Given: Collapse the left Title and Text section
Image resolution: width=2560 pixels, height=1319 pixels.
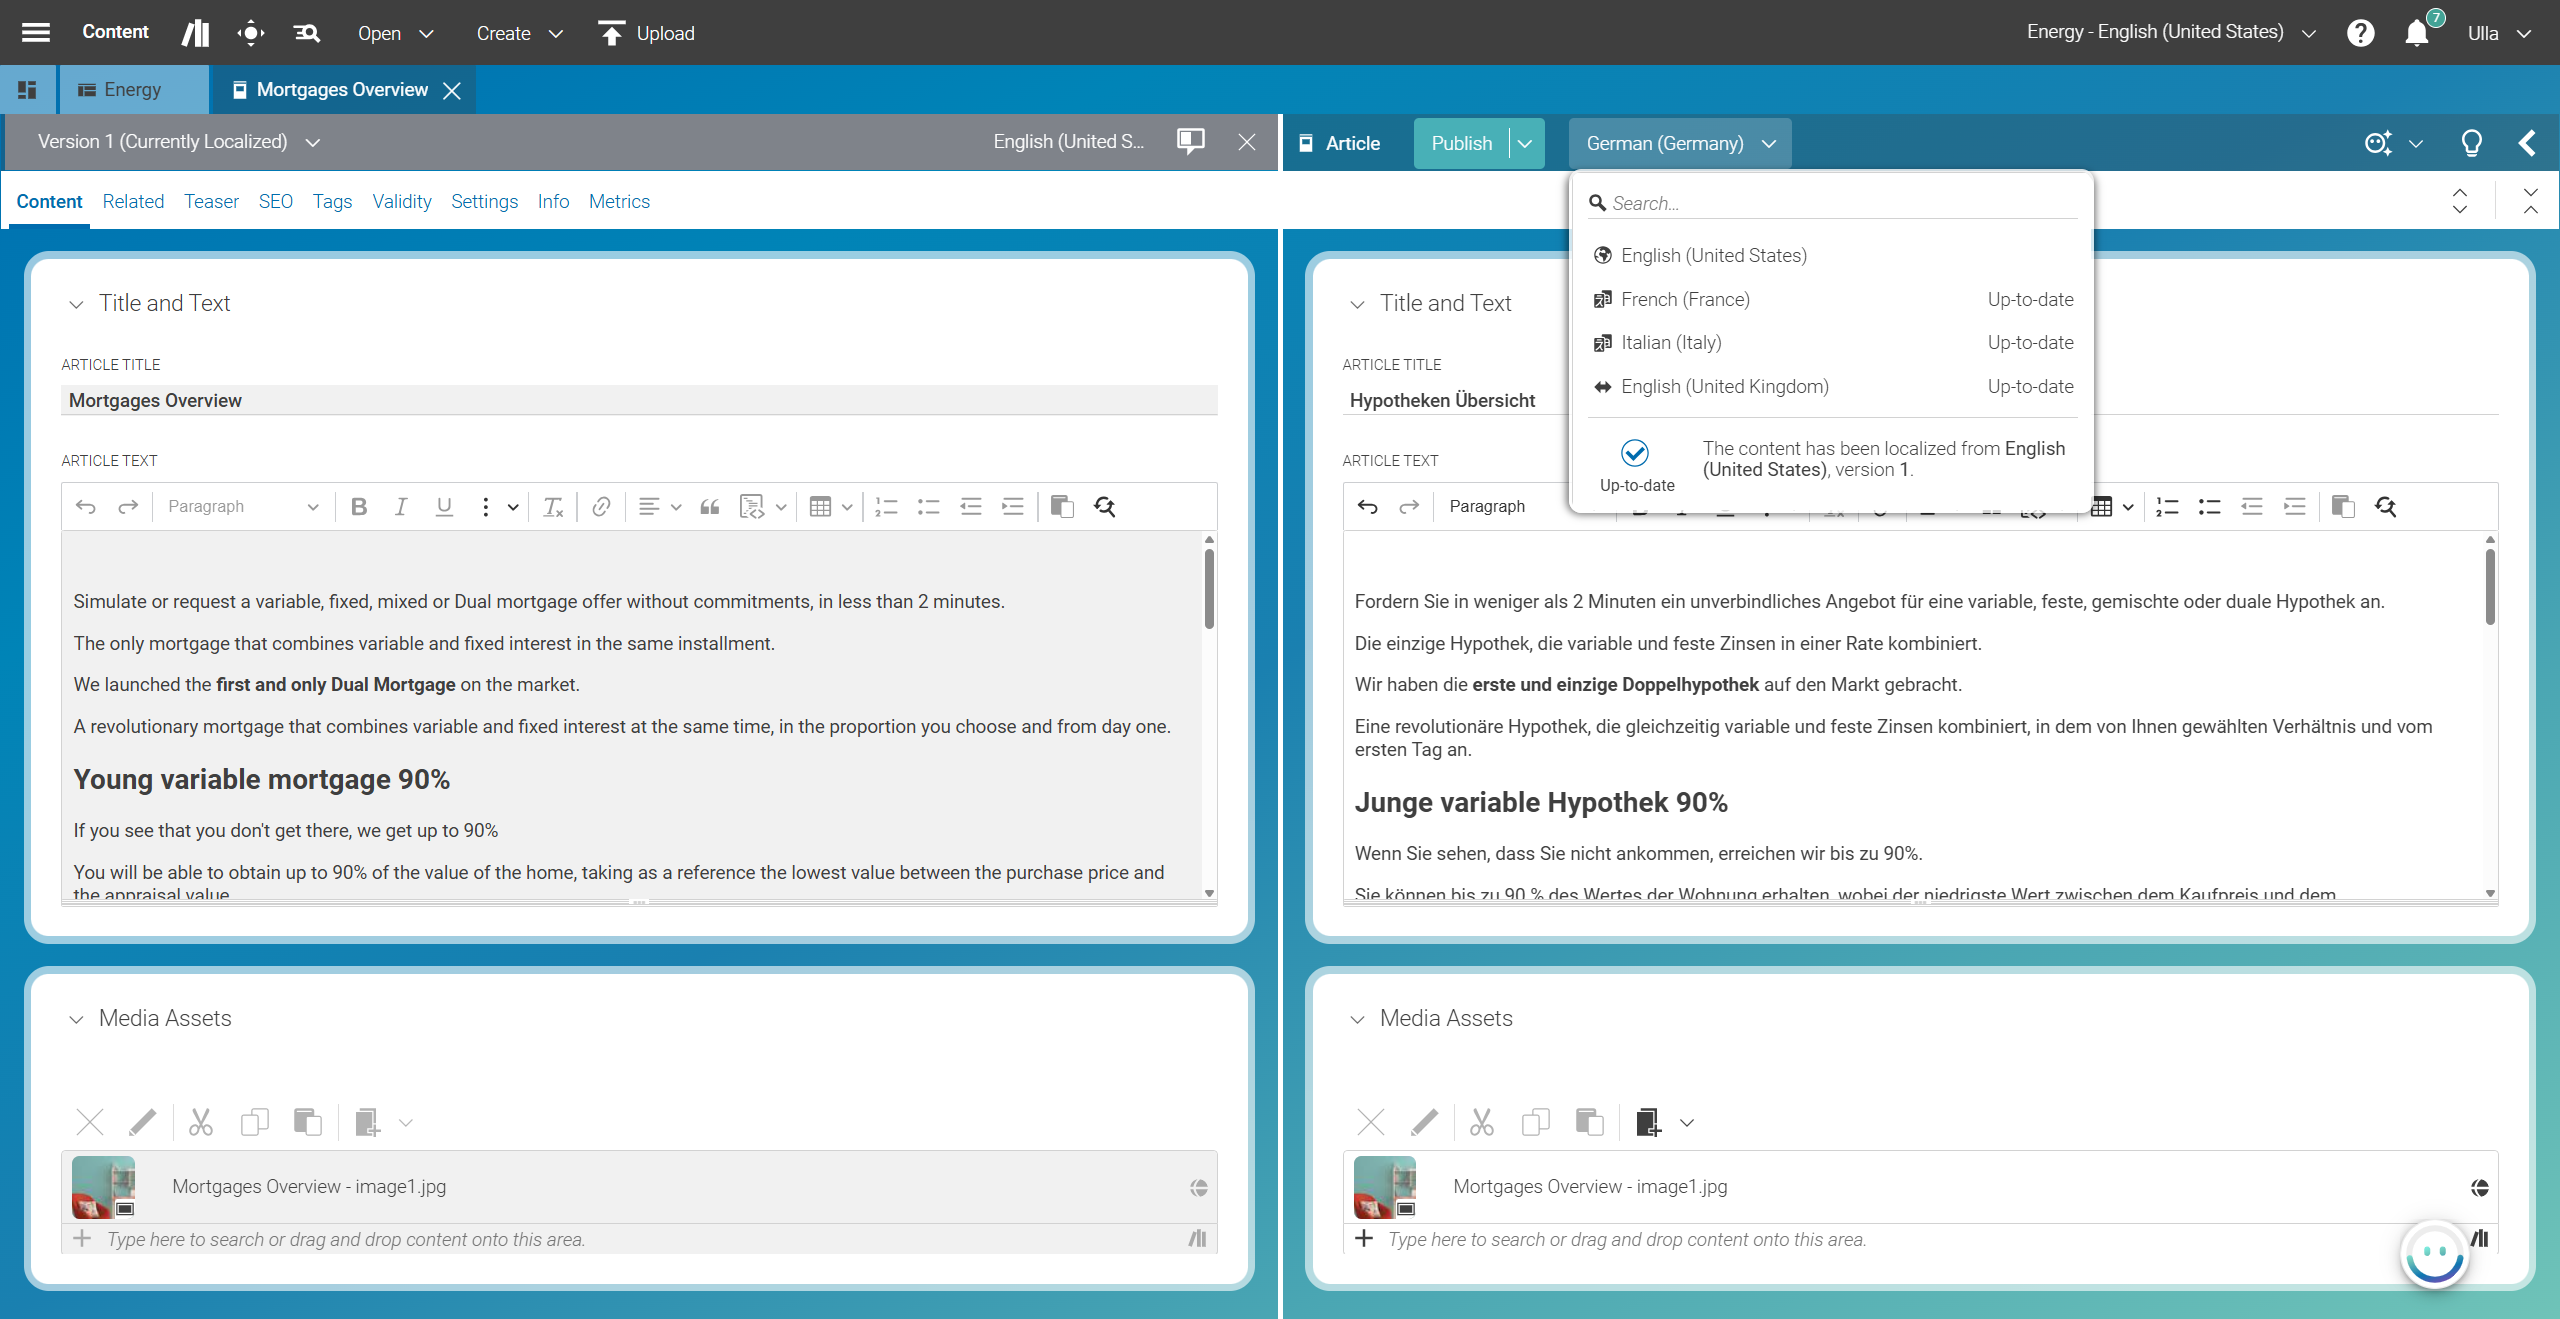Looking at the screenshot, I should coord(76,304).
